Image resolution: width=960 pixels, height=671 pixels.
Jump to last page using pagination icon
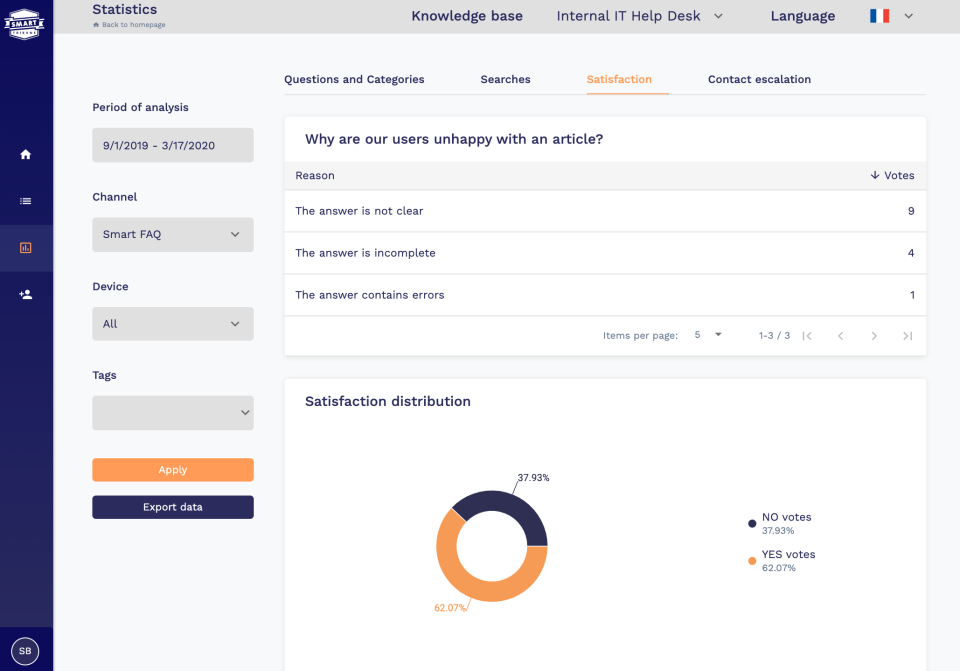coord(907,336)
